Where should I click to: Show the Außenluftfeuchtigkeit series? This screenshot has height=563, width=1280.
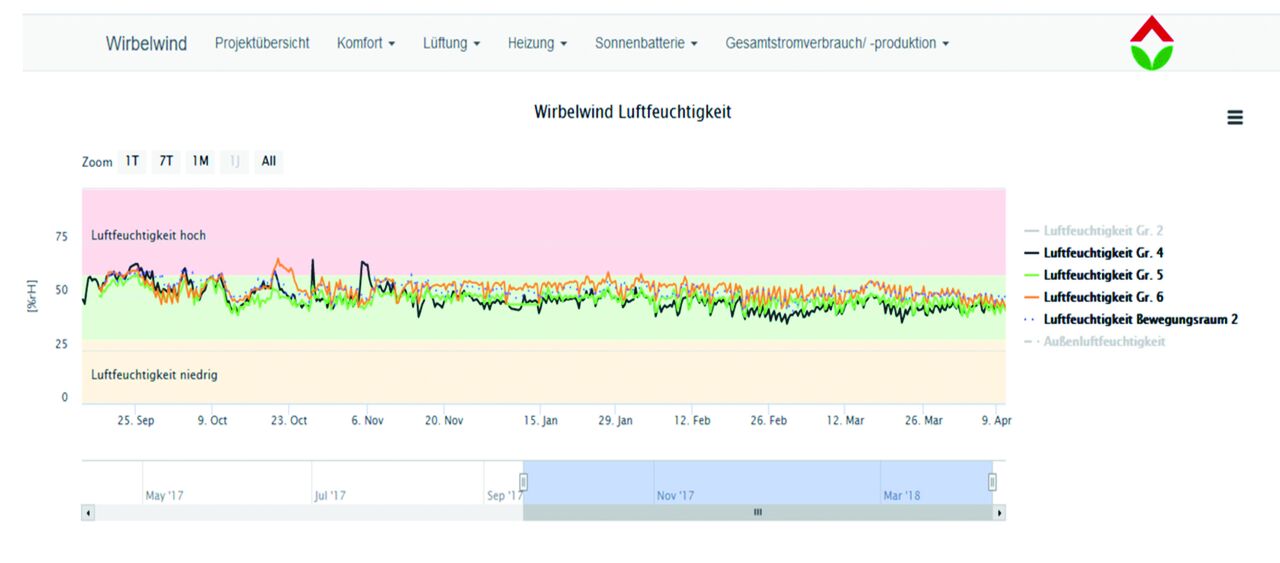coord(1104,341)
